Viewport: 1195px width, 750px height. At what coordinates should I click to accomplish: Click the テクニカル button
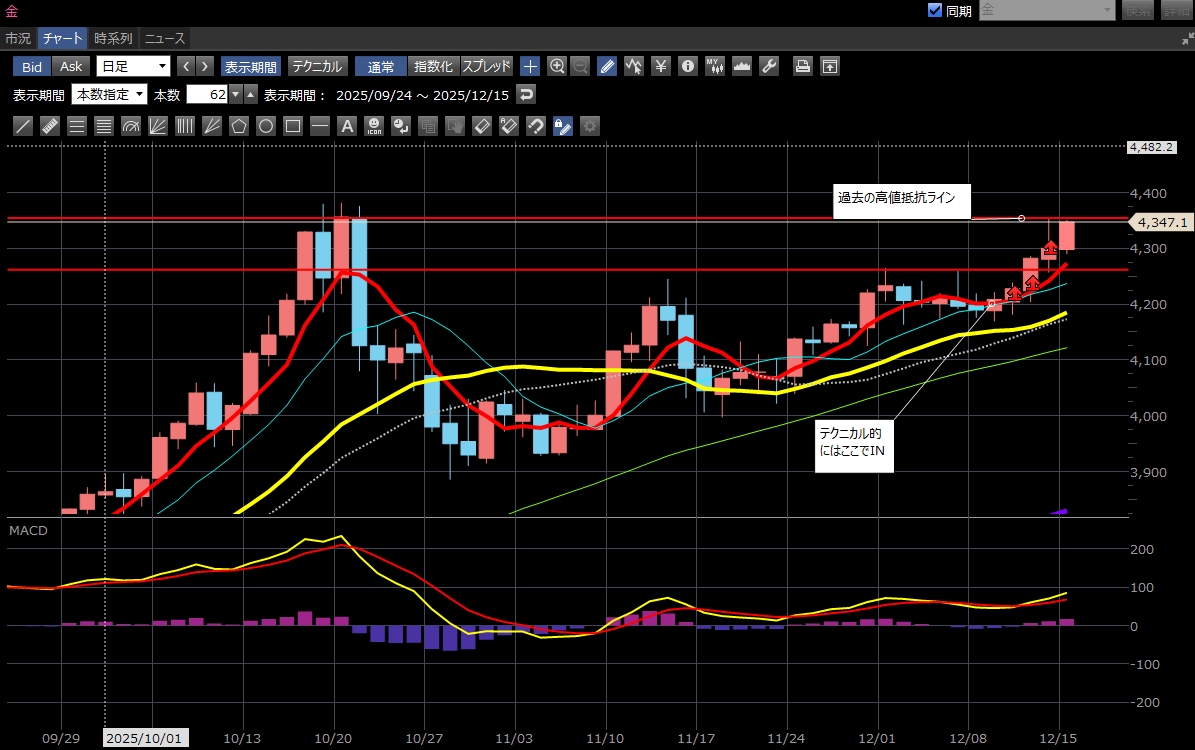tap(317, 66)
